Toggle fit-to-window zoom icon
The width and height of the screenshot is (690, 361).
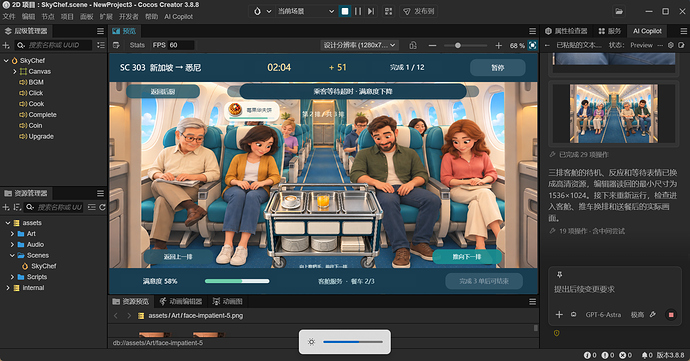(532, 45)
